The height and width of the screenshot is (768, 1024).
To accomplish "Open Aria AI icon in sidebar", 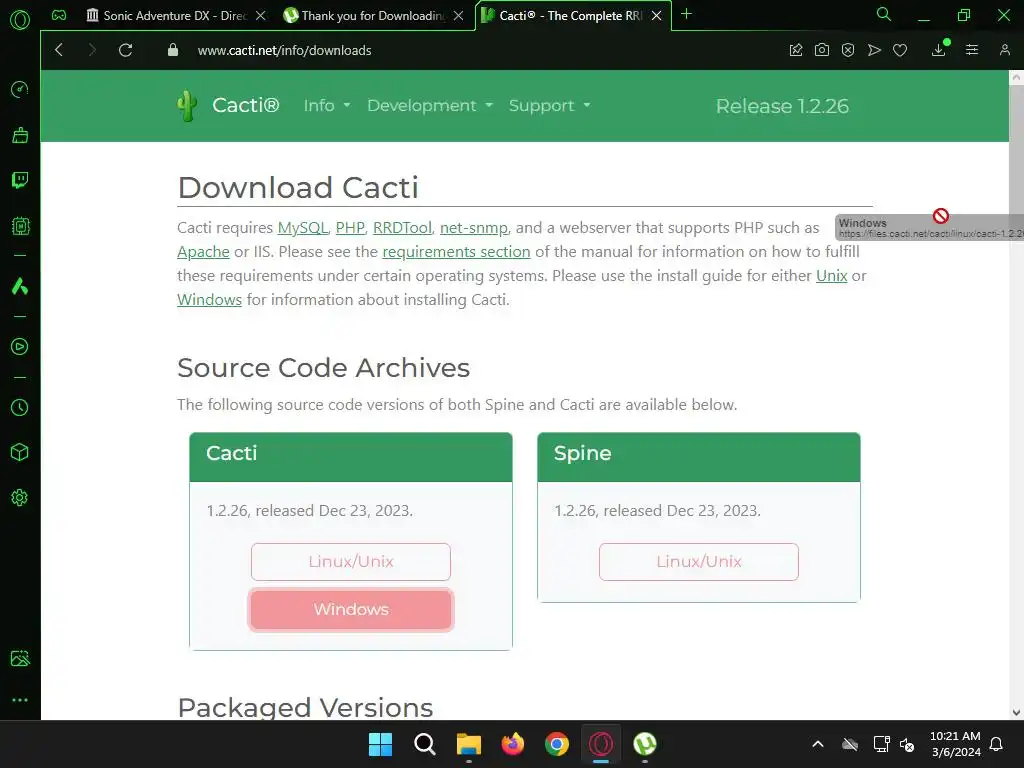I will coord(20,286).
